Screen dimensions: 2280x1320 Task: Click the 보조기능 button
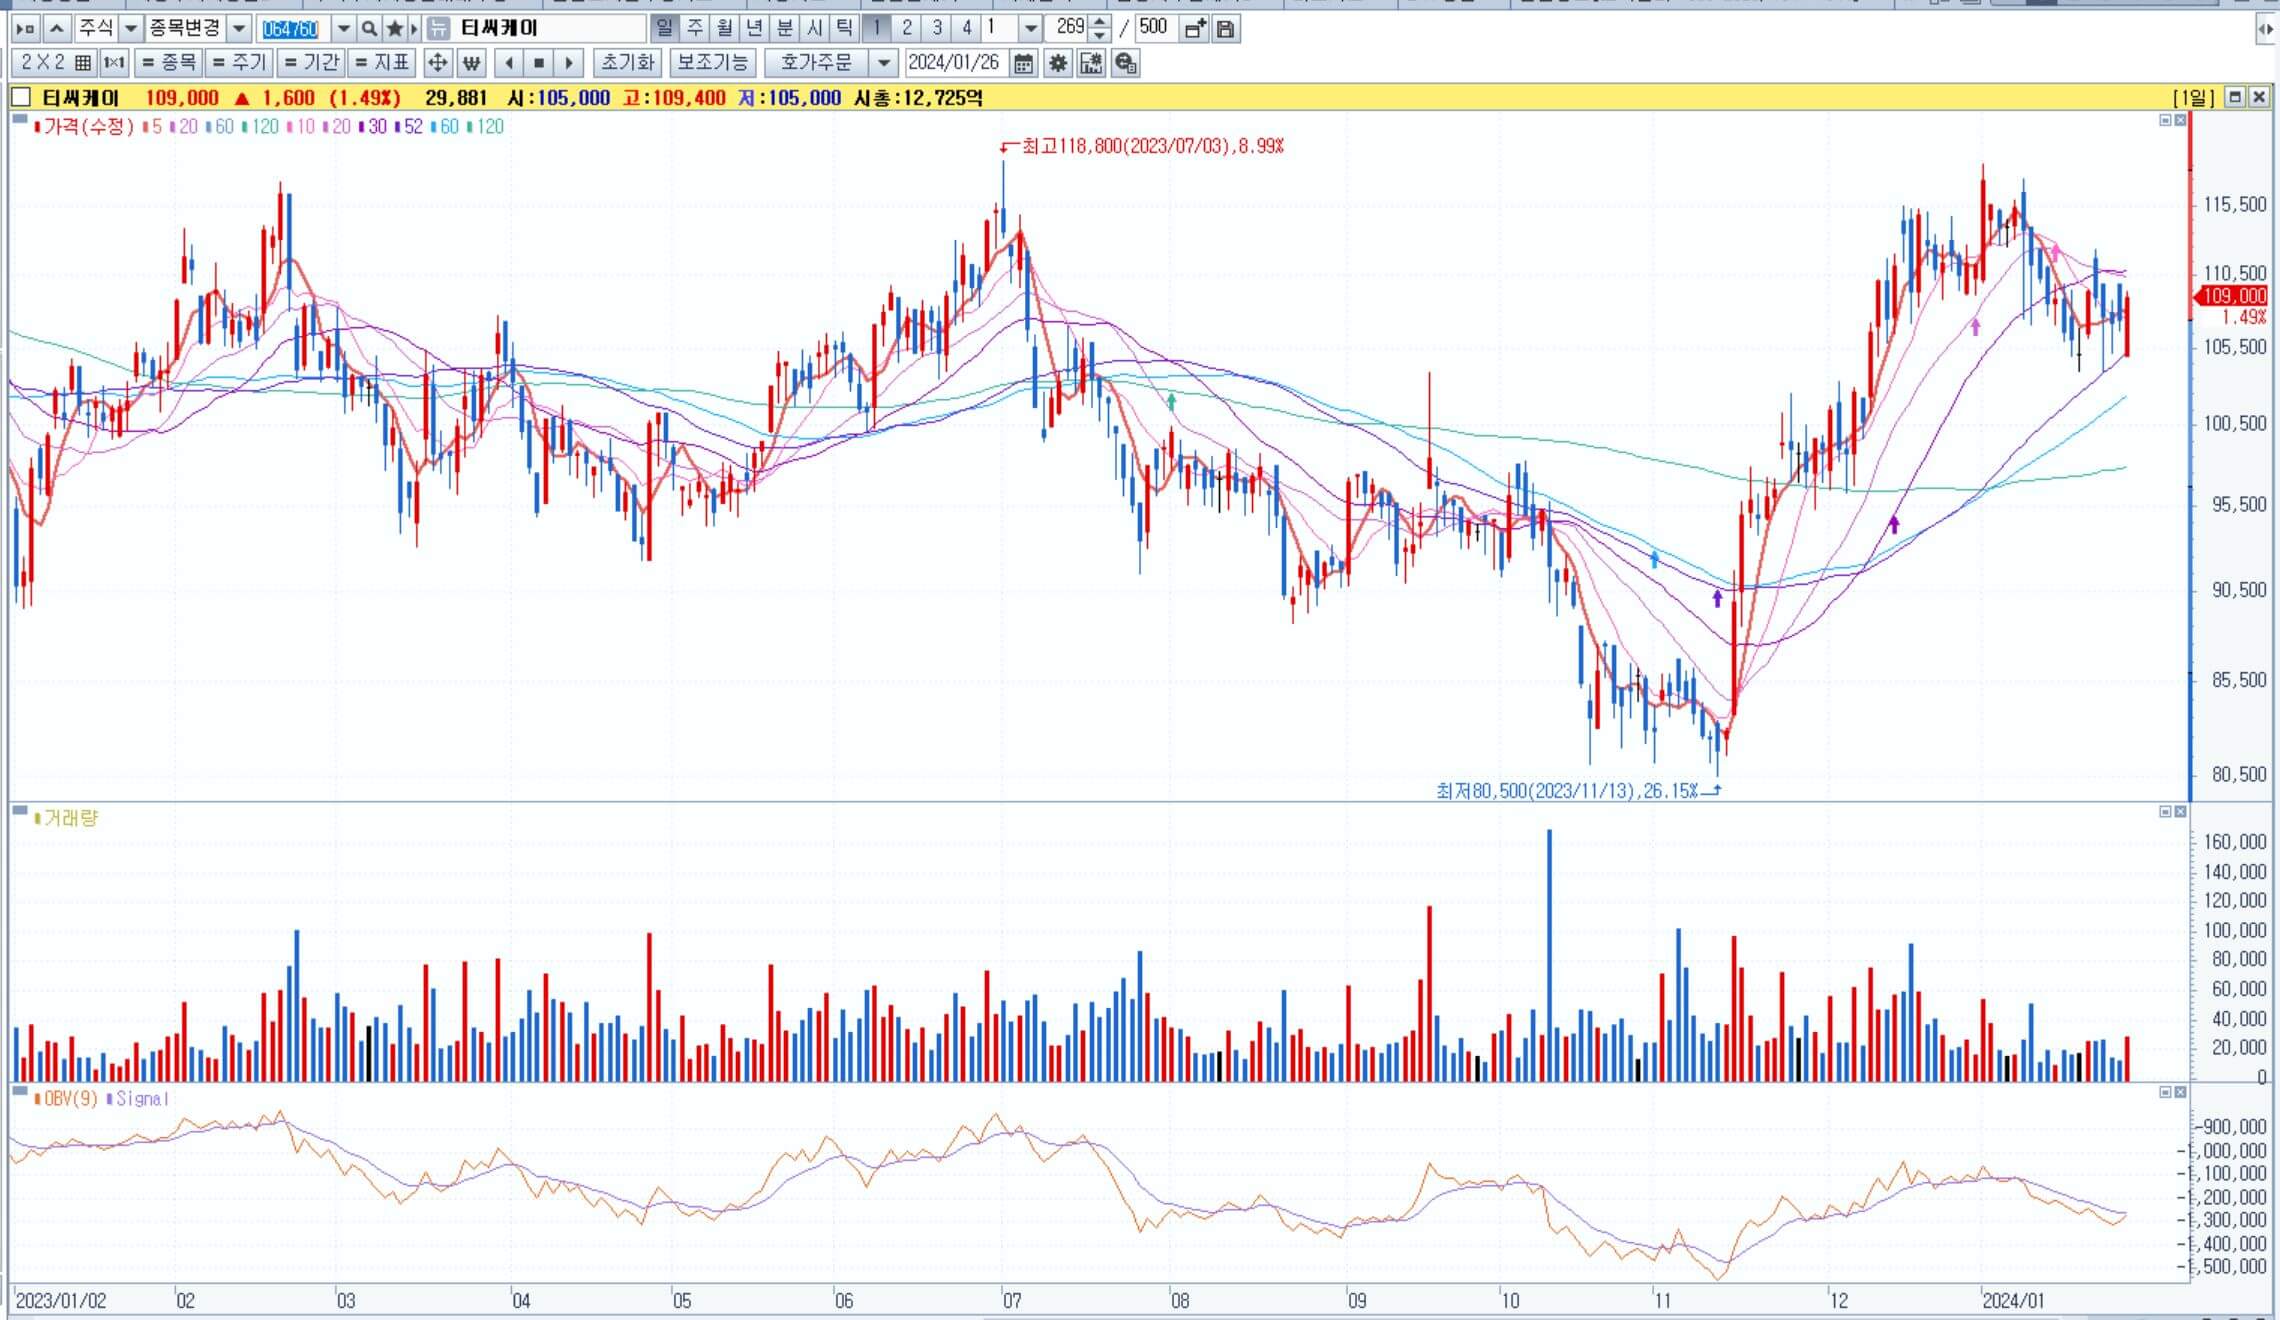(x=712, y=64)
